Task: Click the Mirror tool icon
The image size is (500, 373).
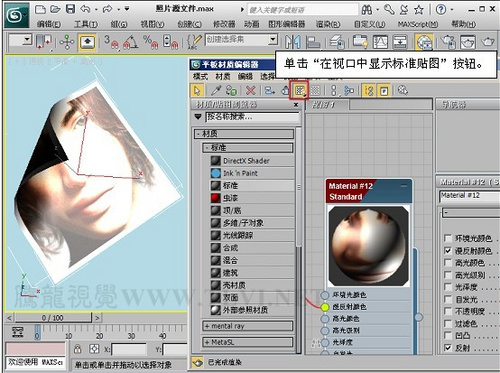Action: tap(293, 42)
